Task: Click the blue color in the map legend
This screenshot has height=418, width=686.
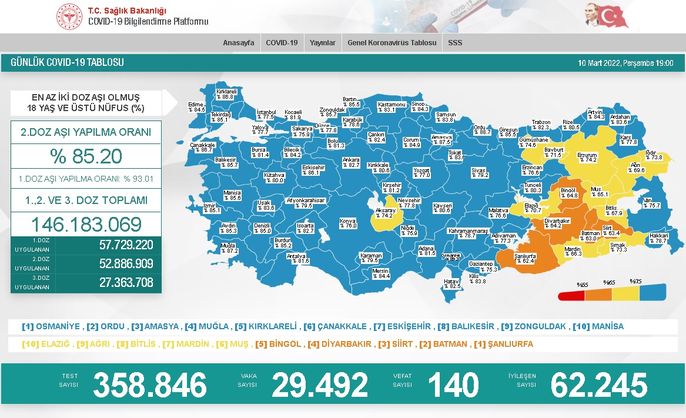Action: [653, 296]
